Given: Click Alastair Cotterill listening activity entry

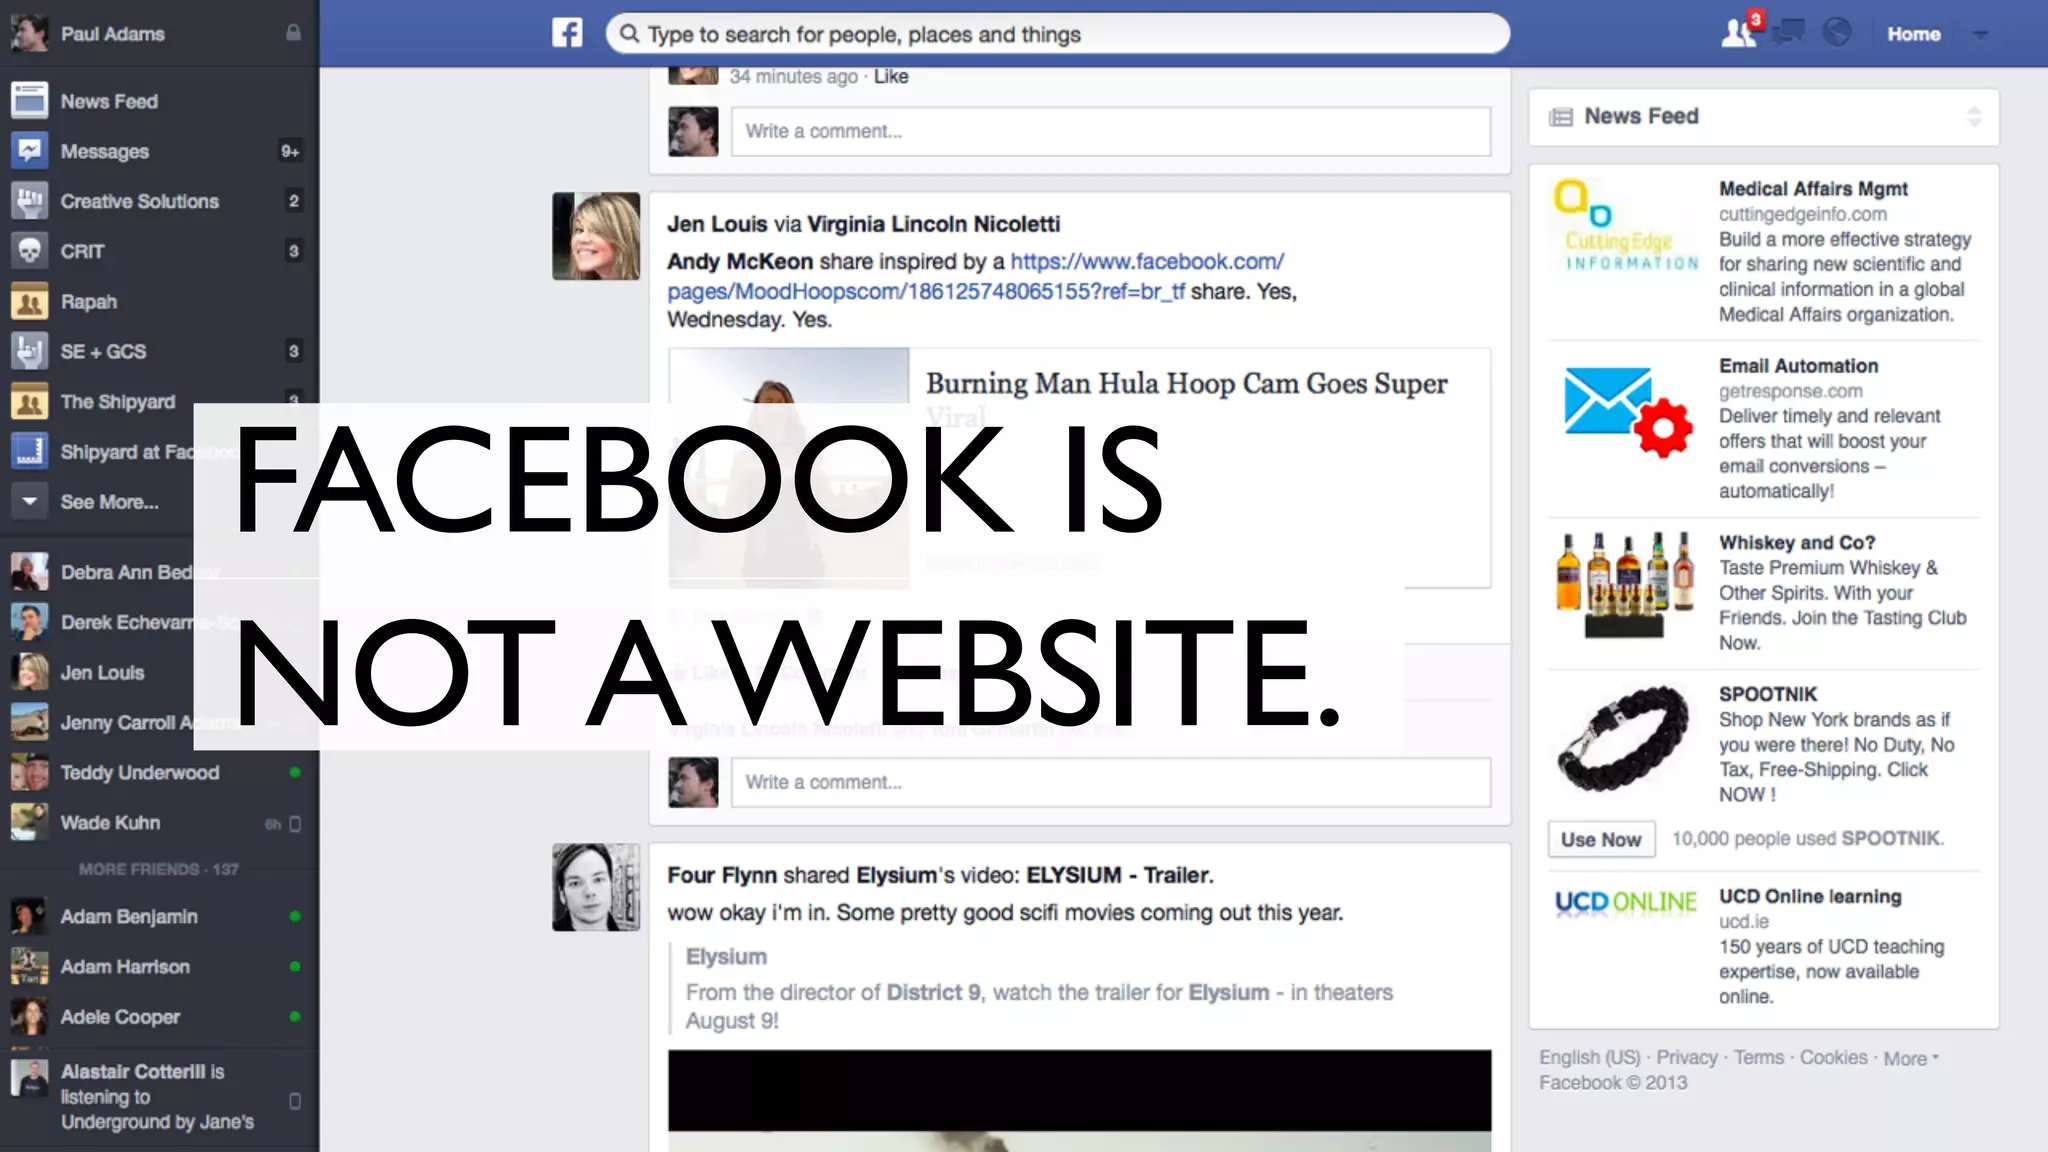Looking at the screenshot, I should [160, 1097].
